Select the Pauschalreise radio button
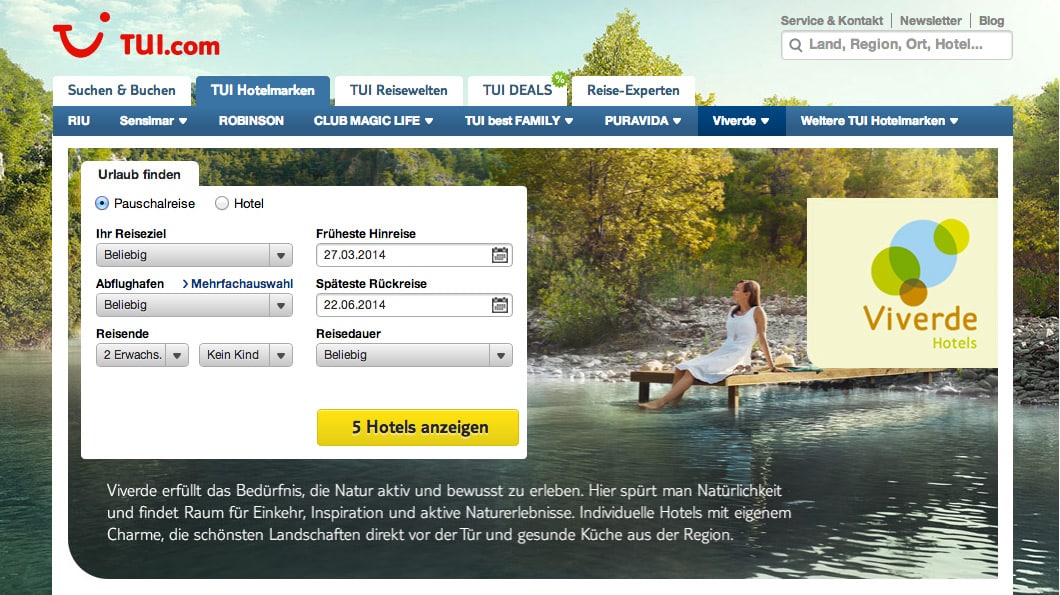The height and width of the screenshot is (595, 1060). point(102,203)
